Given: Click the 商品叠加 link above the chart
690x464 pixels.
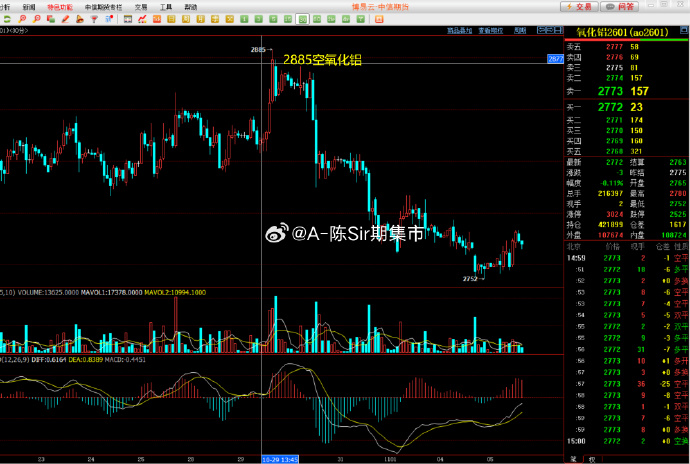Looking at the screenshot, I should pos(460,31).
